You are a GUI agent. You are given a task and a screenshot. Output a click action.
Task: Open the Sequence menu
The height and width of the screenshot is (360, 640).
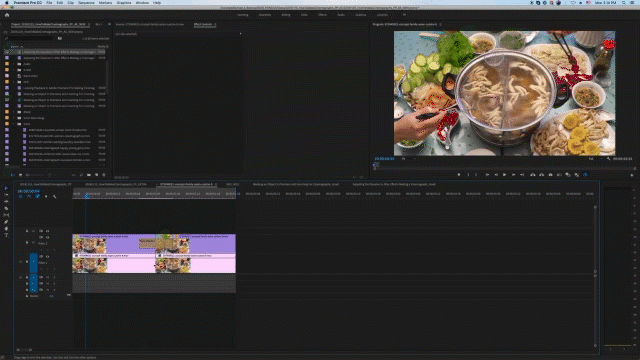[86, 2]
